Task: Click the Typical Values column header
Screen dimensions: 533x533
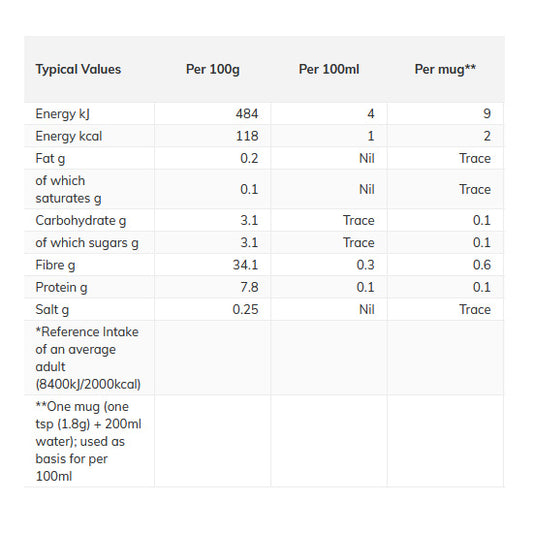Action: point(78,69)
